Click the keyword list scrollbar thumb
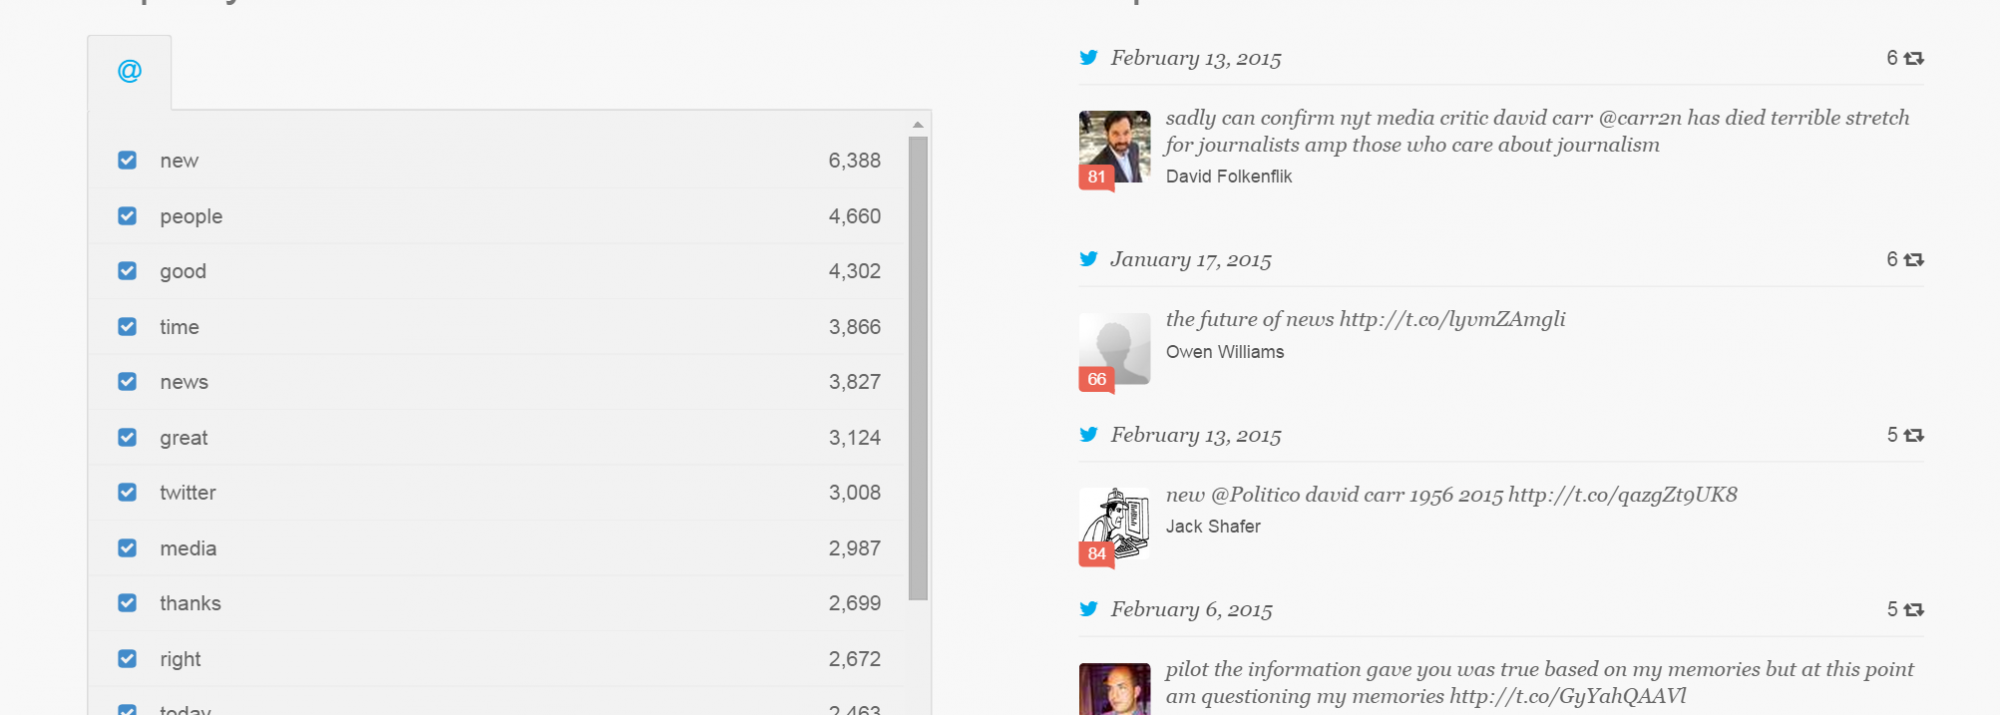This screenshot has width=2000, height=715. (918, 368)
